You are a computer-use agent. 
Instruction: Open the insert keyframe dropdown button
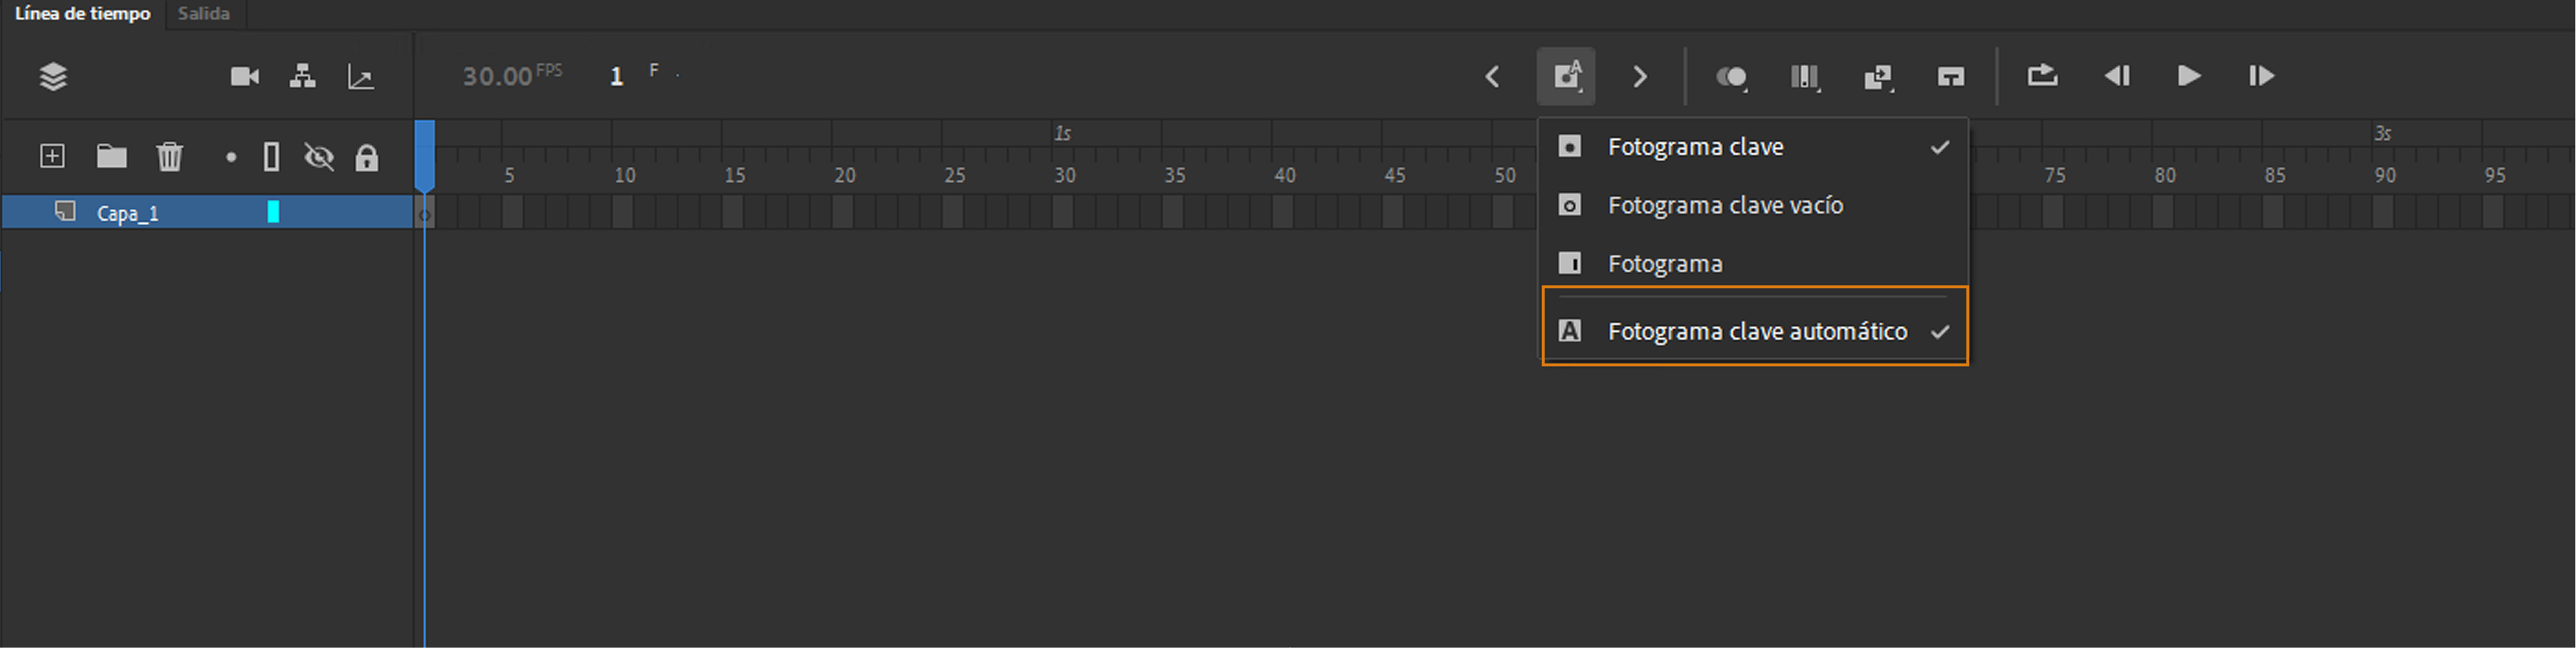(x=1566, y=77)
